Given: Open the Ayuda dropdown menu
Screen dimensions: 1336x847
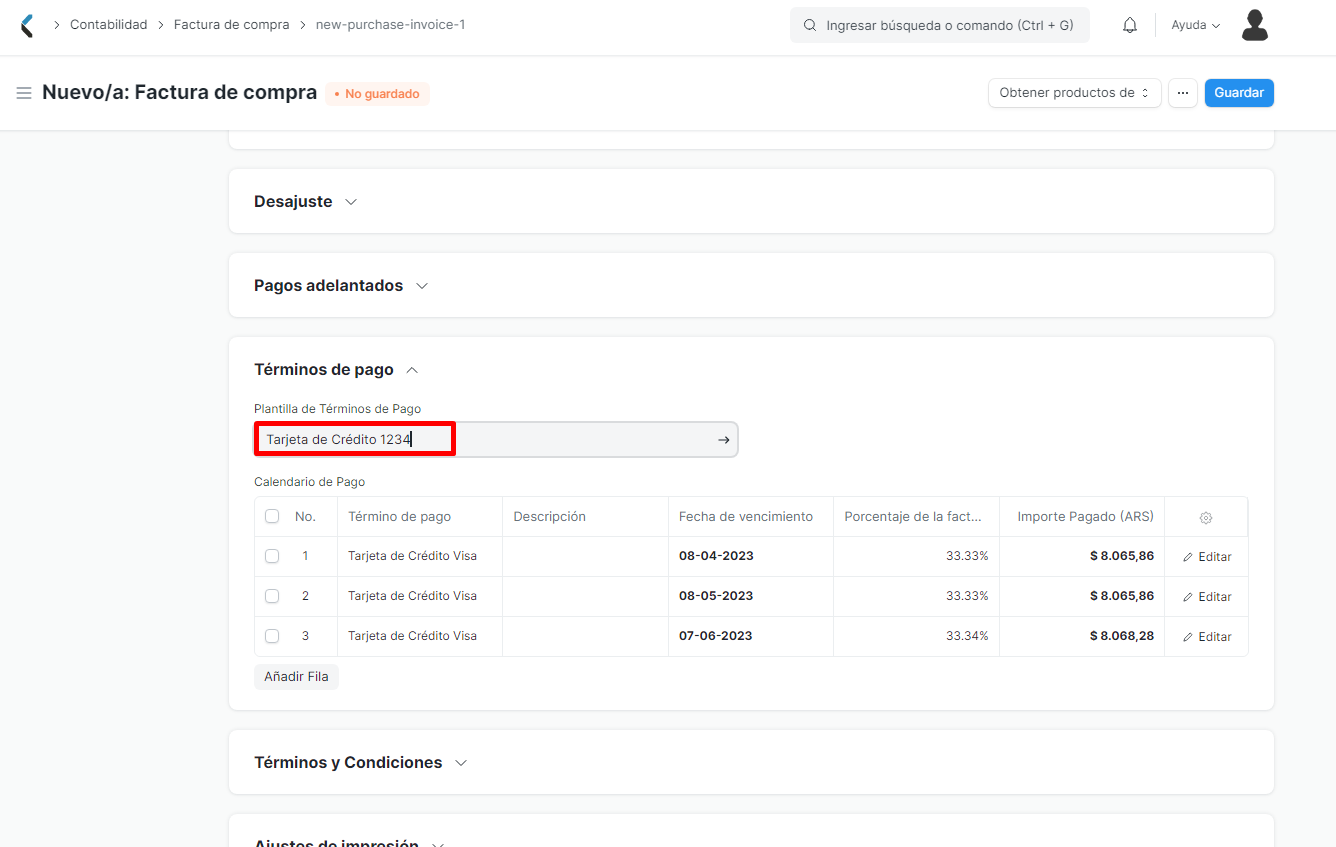Looking at the screenshot, I should pyautogui.click(x=1196, y=25).
